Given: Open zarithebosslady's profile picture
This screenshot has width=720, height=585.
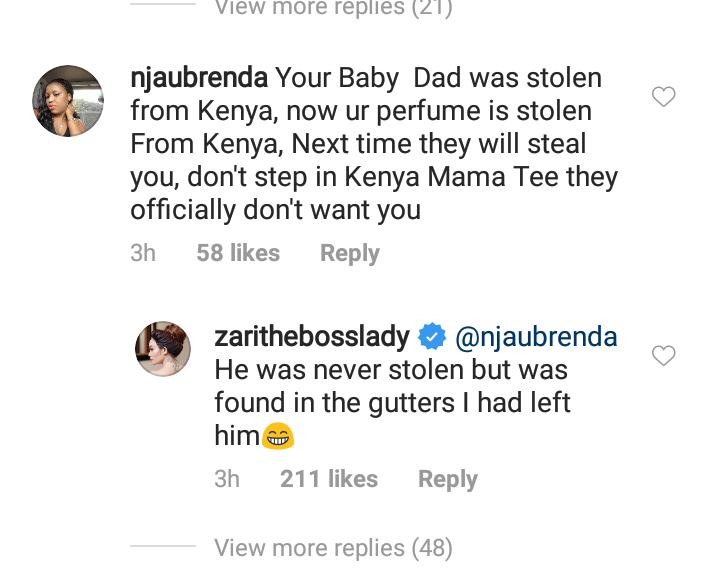Looking at the screenshot, I should 162,349.
